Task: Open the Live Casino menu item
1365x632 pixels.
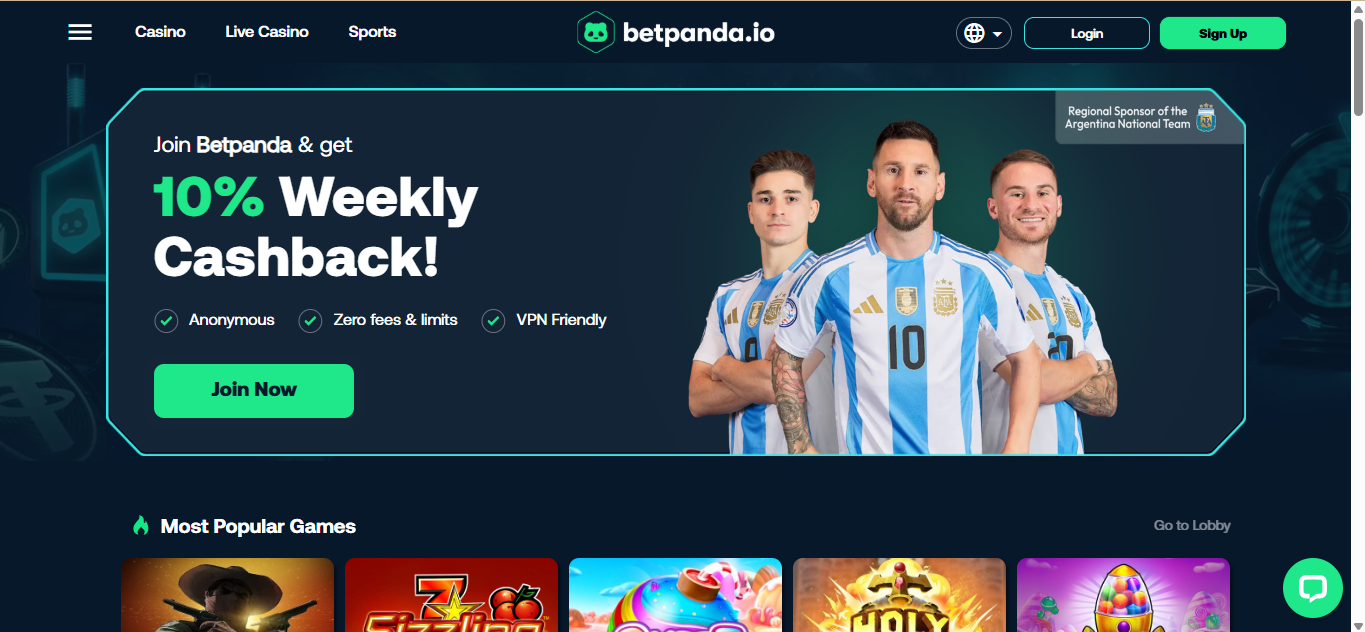Action: click(267, 32)
